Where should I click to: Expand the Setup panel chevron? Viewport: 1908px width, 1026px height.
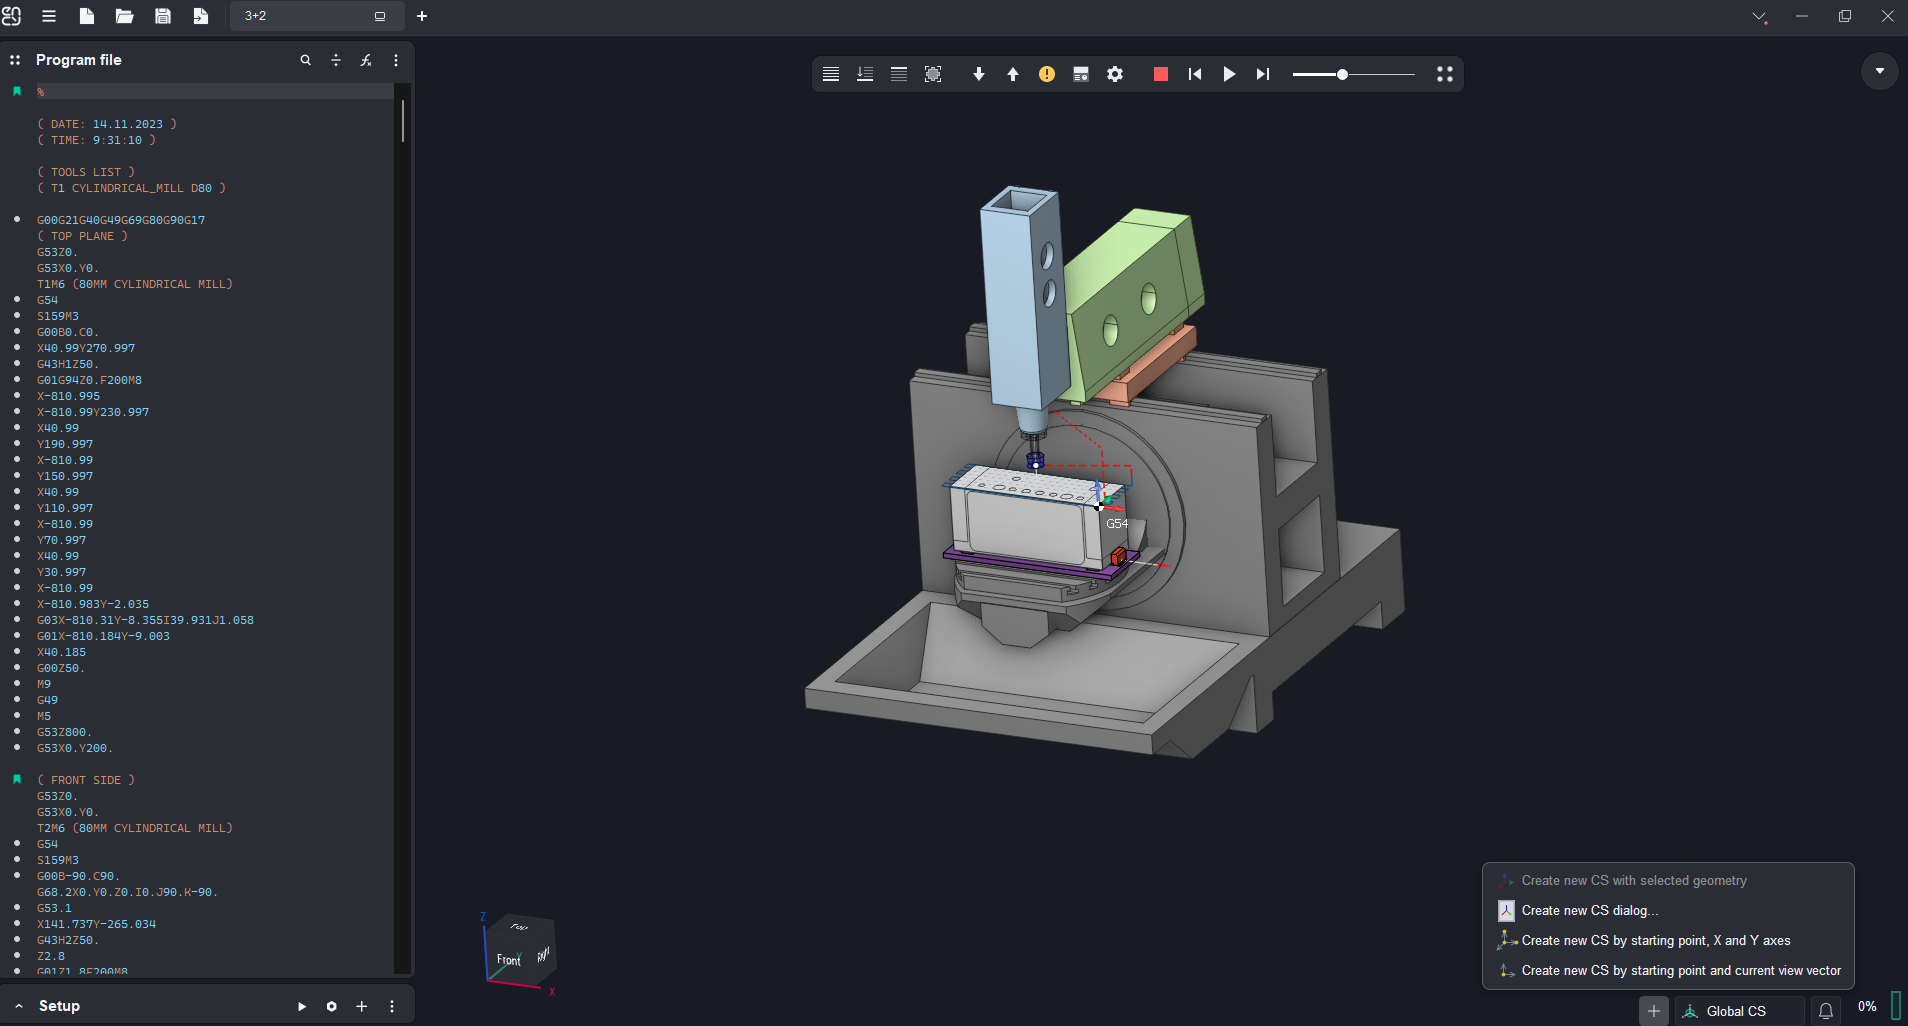pos(19,1006)
